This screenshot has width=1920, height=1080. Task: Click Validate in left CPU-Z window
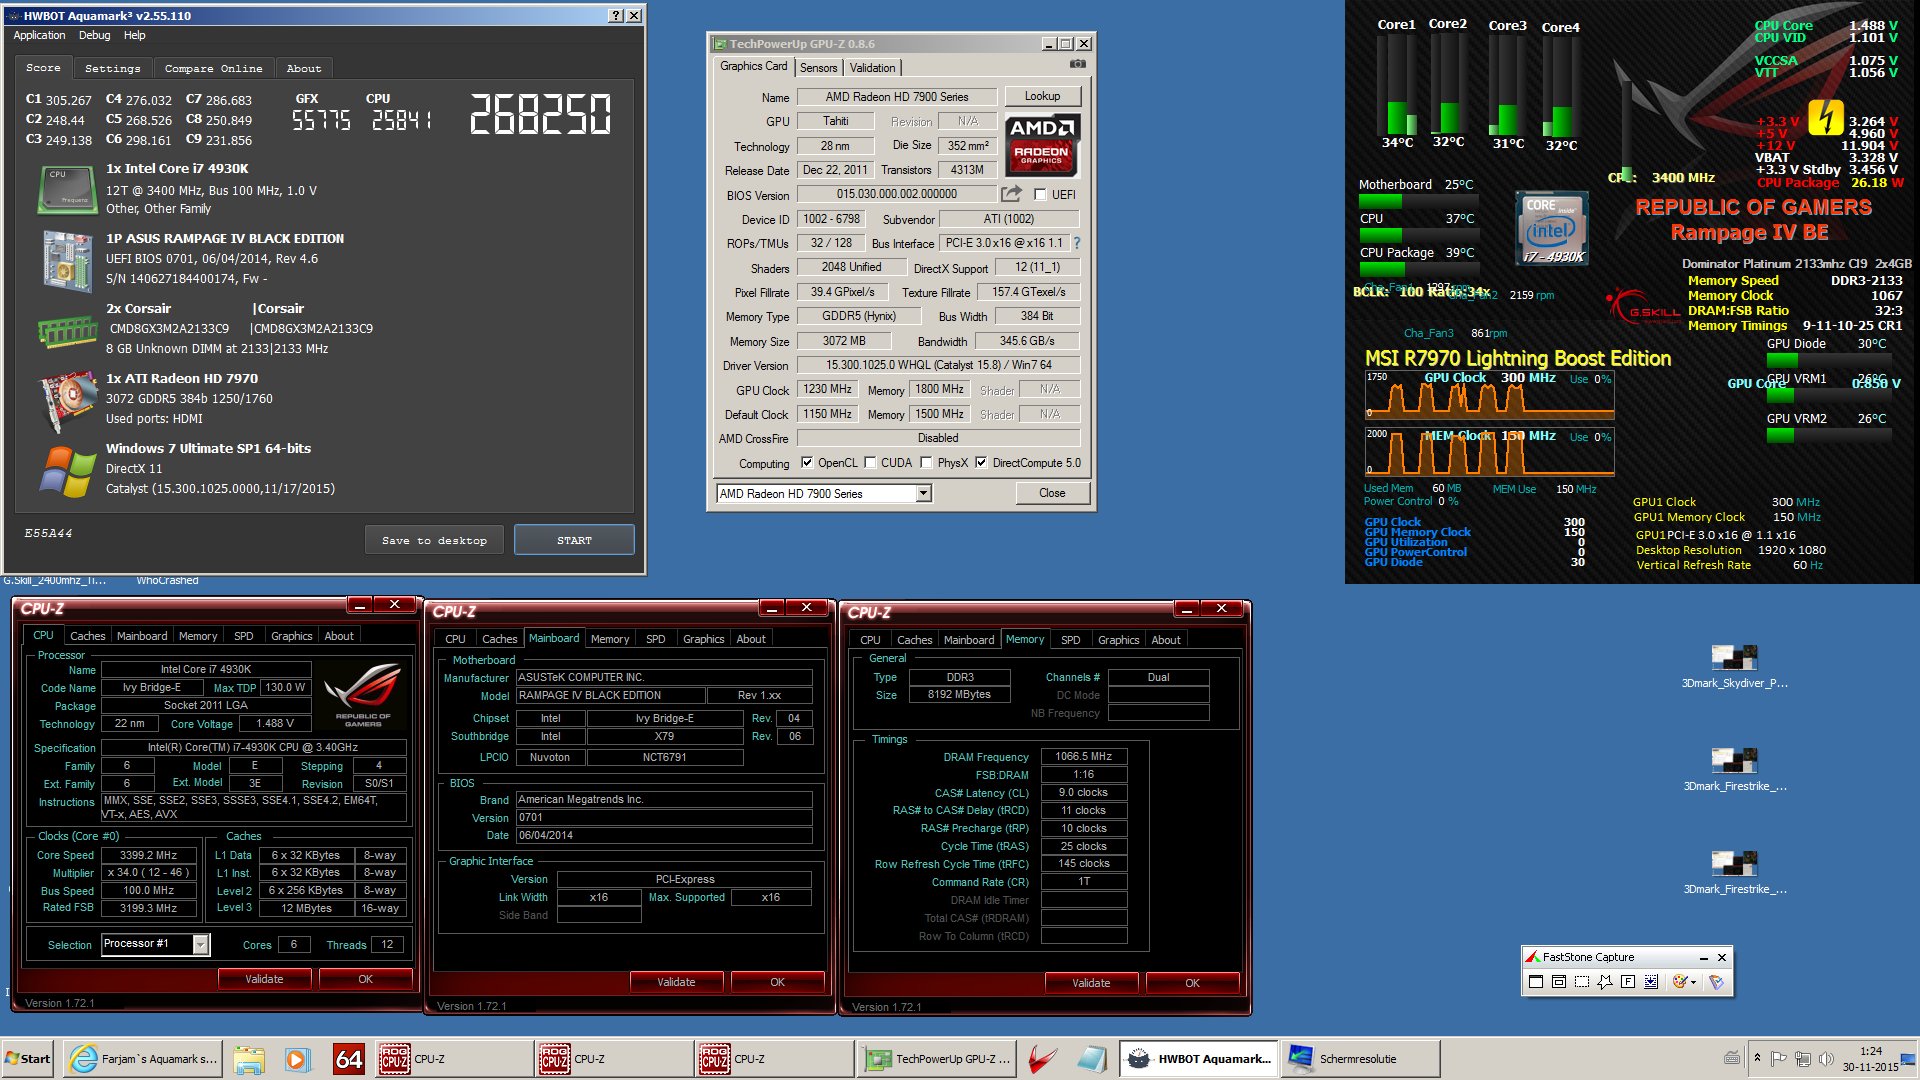tap(264, 979)
